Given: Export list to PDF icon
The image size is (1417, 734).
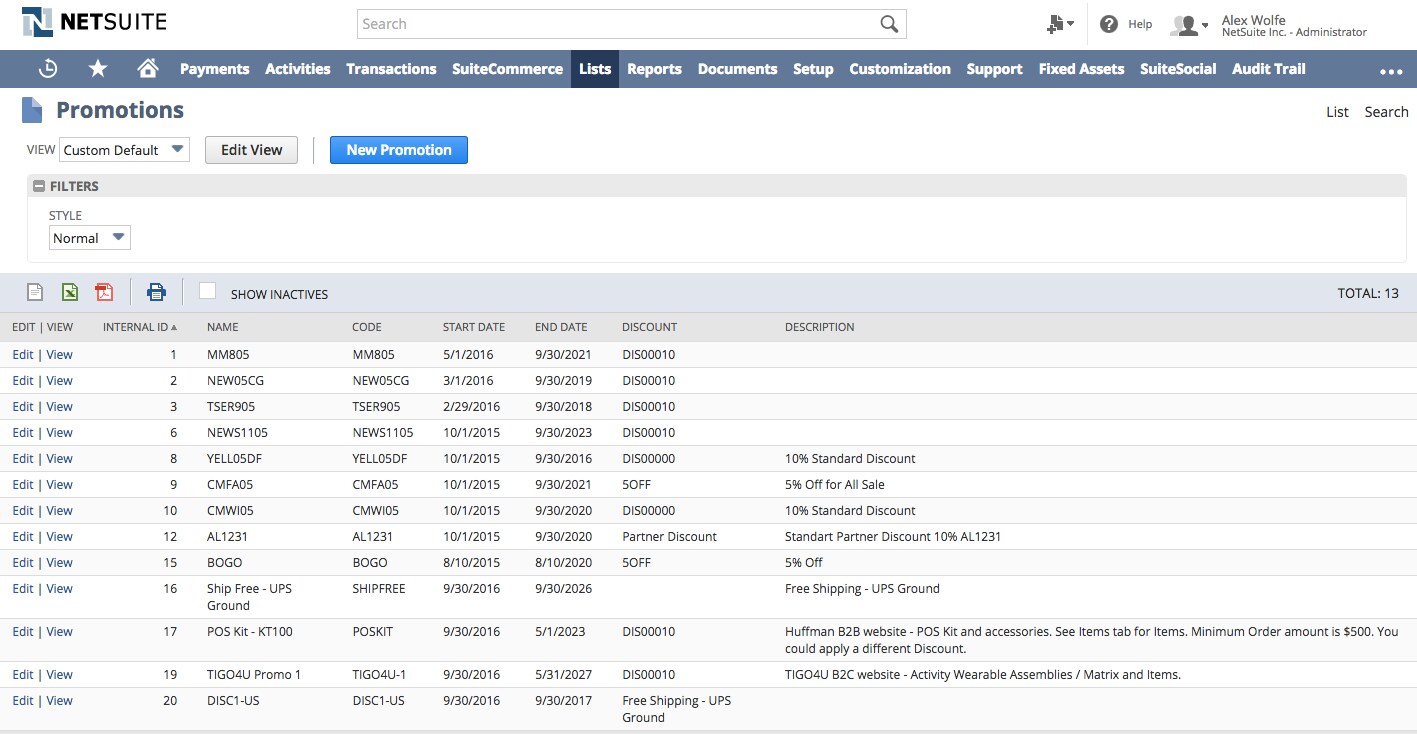Looking at the screenshot, I should 104,292.
